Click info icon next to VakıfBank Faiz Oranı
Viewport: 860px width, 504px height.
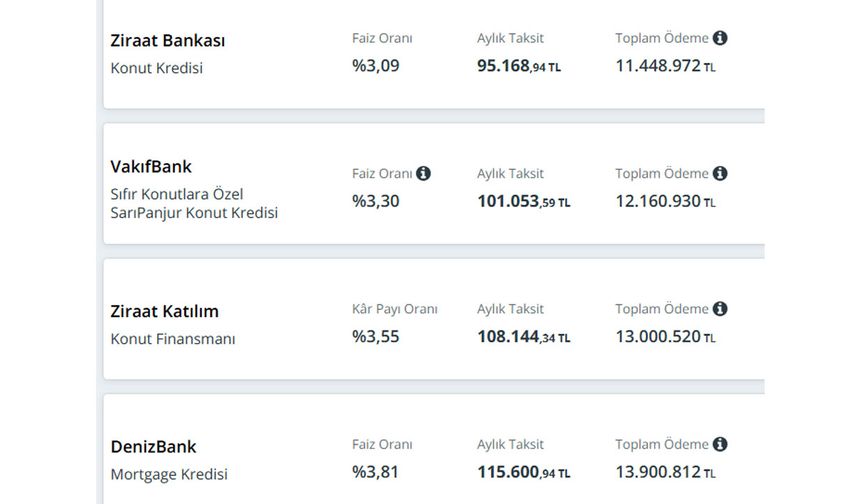click(x=423, y=173)
